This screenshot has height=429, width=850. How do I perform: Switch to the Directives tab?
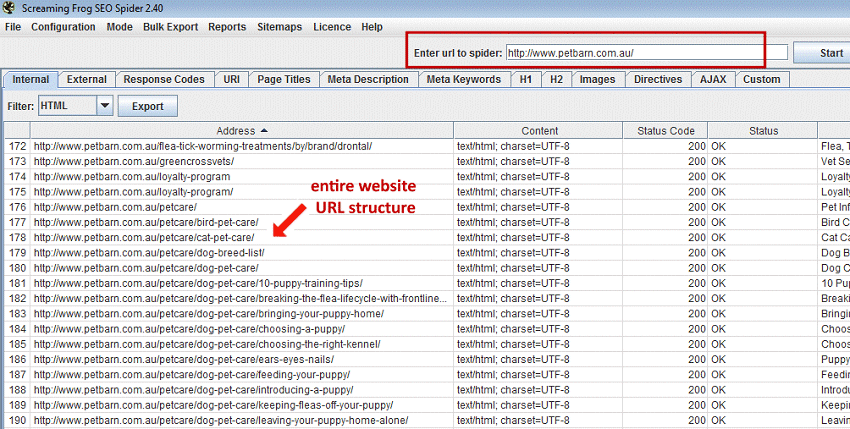tap(658, 79)
